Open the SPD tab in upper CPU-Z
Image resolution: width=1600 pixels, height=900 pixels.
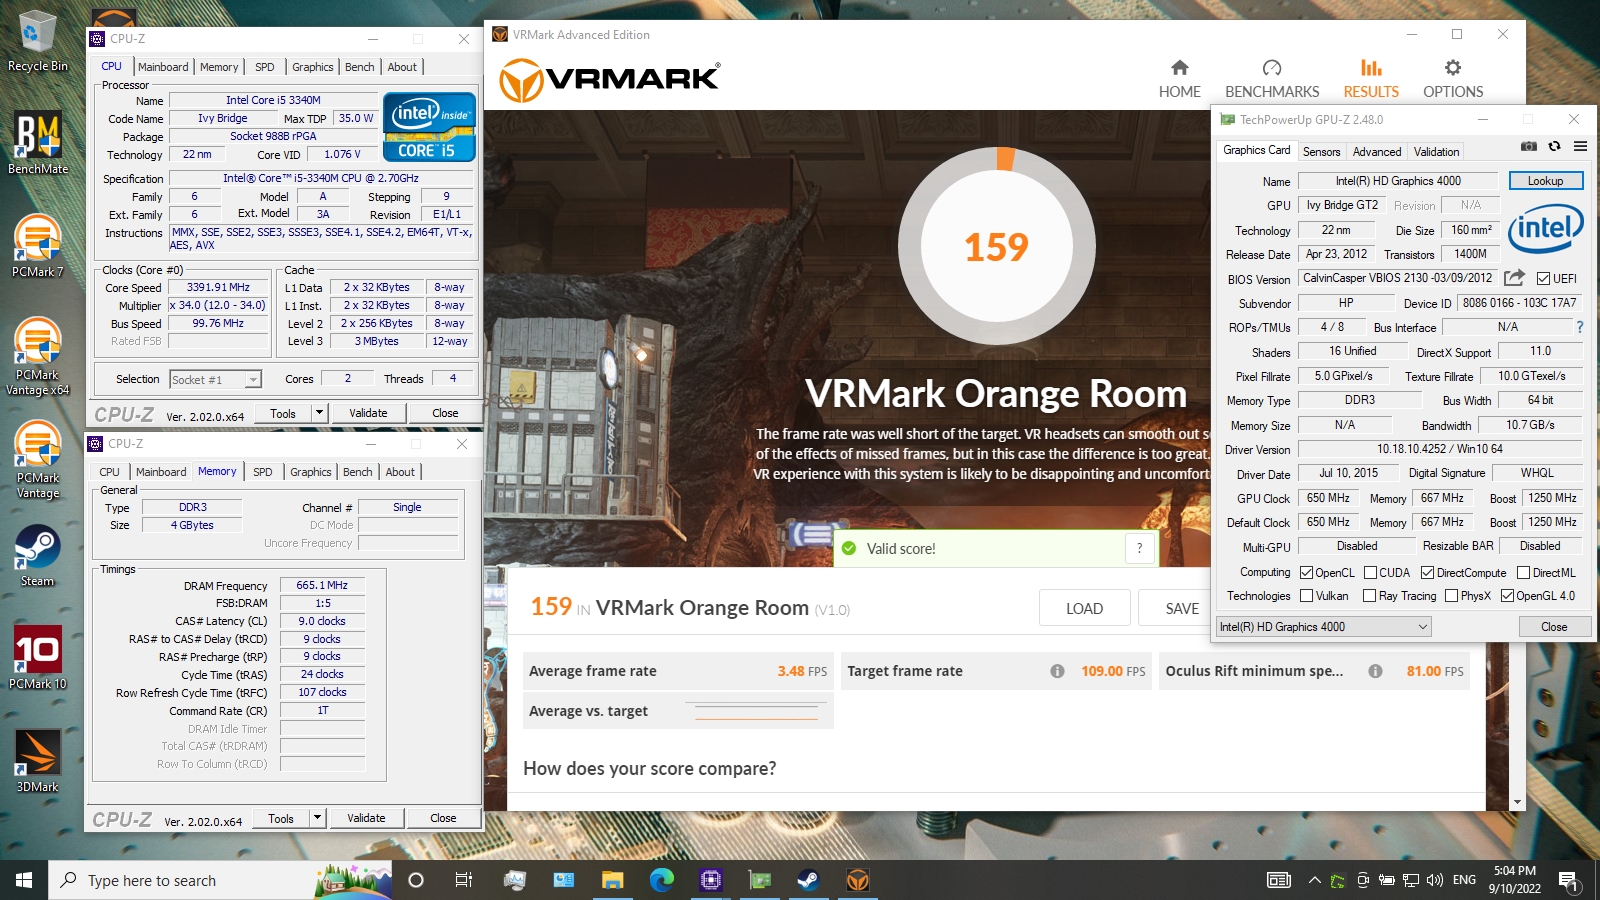pyautogui.click(x=264, y=67)
